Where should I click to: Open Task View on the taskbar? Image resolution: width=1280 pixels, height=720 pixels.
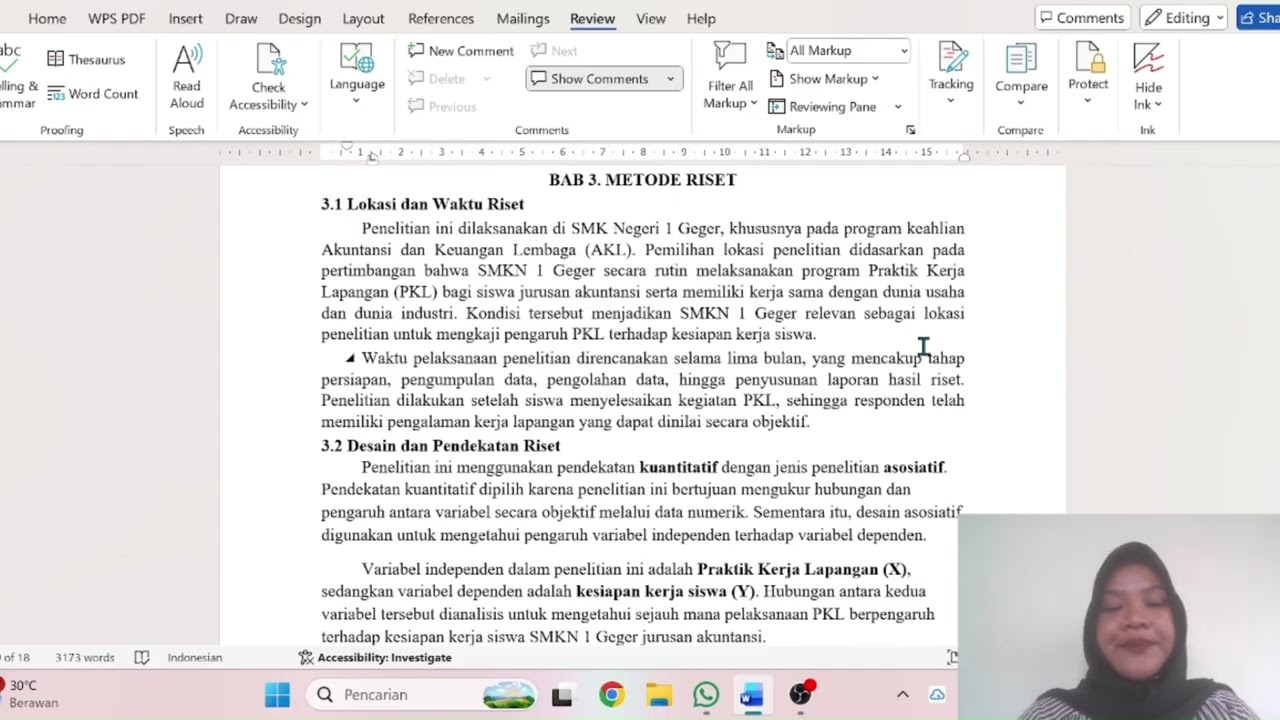click(562, 695)
